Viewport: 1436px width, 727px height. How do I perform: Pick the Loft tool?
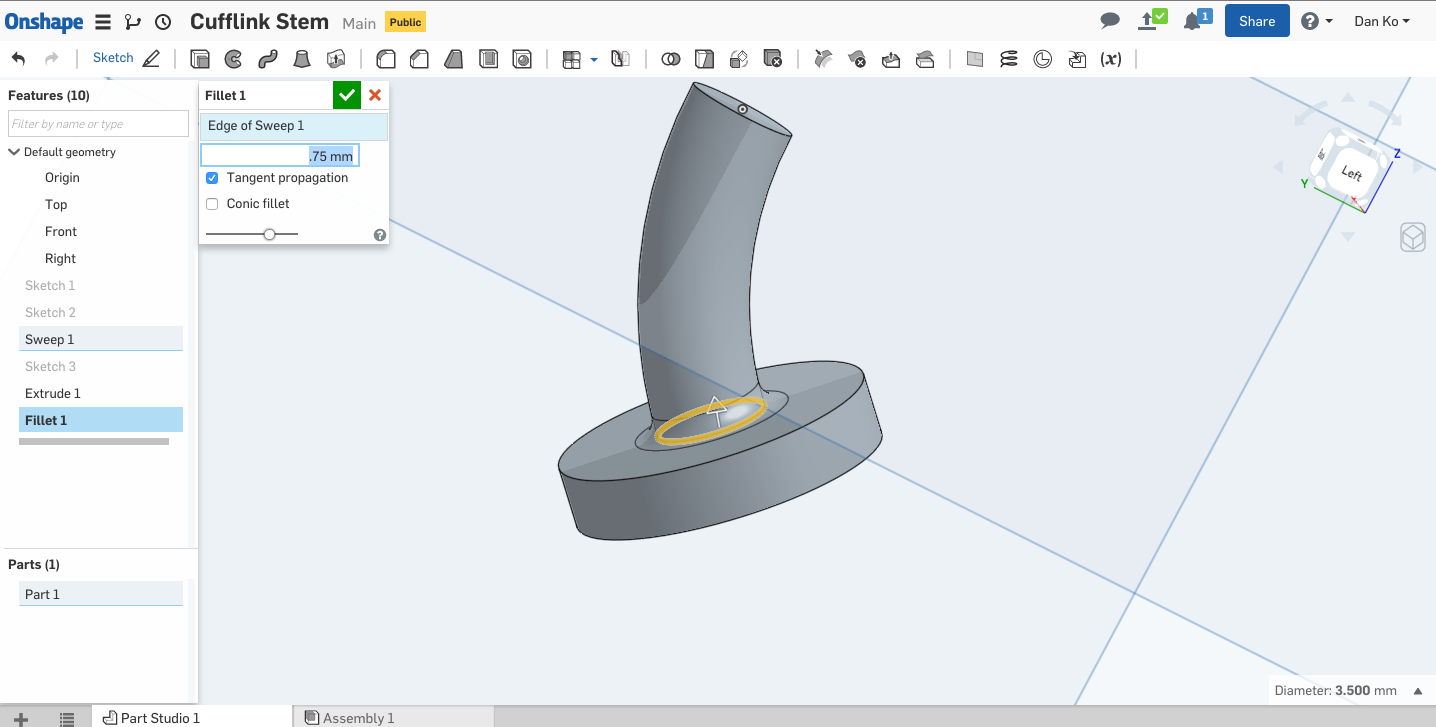point(301,59)
